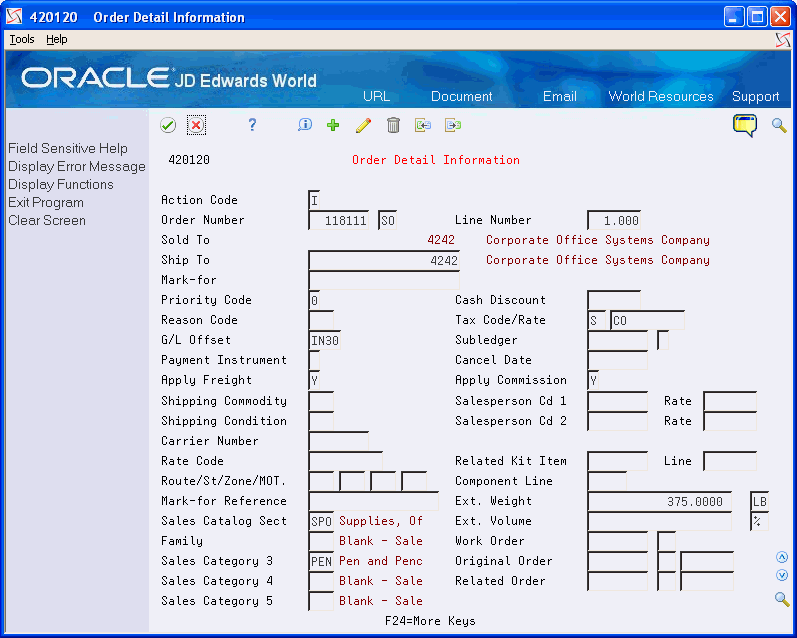The width and height of the screenshot is (797, 638).
Task: Select Display Error Message link
Action: coord(77,166)
